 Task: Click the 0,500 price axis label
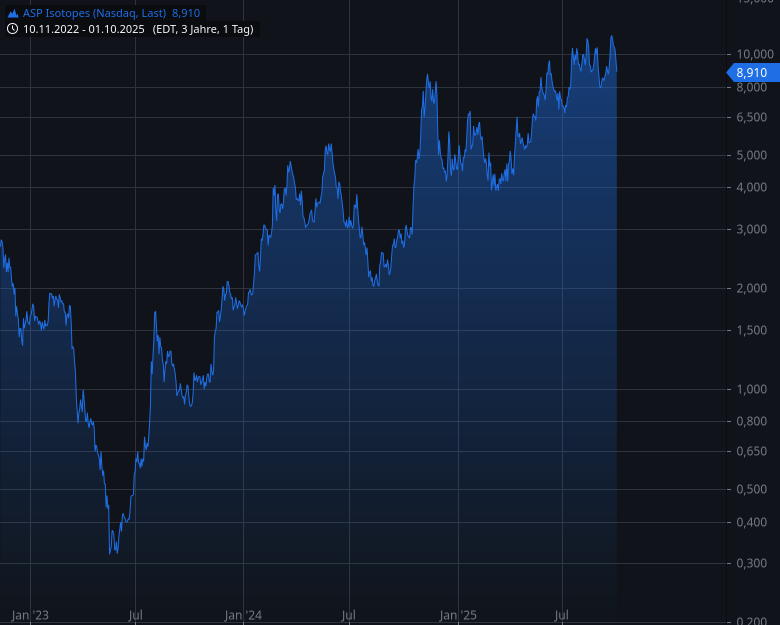751,489
